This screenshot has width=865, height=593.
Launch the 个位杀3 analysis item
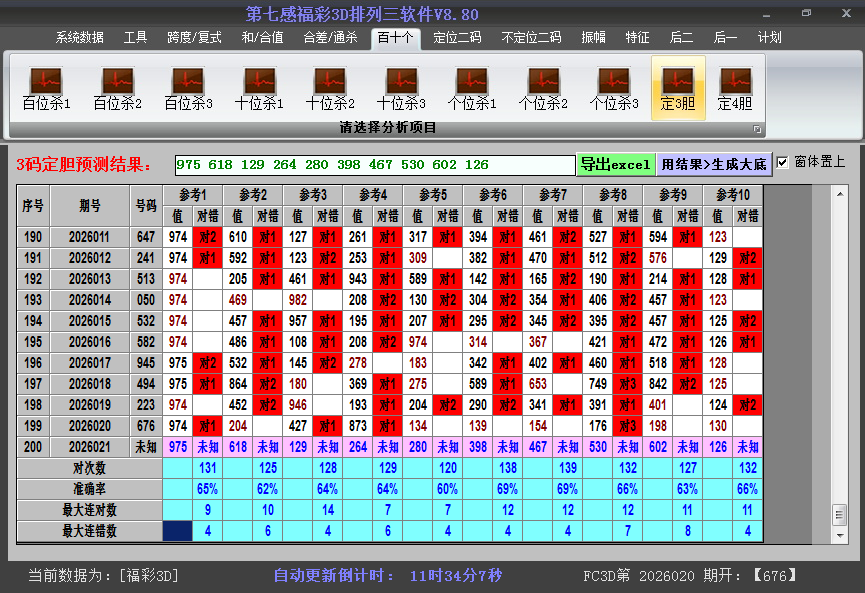click(614, 88)
